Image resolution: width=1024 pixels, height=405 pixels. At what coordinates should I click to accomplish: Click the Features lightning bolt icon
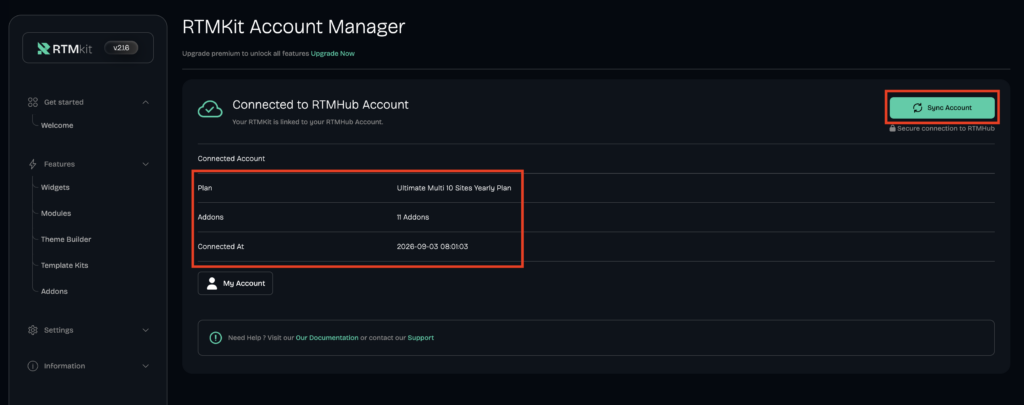tap(33, 164)
